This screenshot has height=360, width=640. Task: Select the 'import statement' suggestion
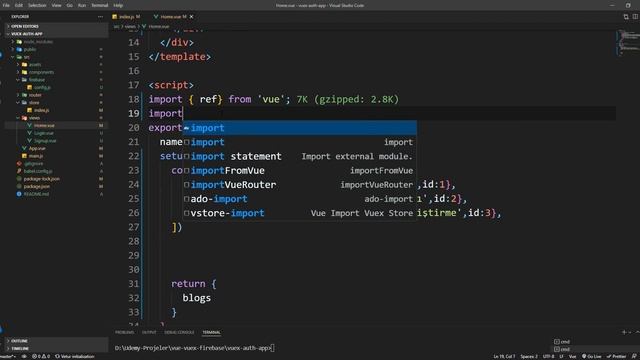click(300, 156)
